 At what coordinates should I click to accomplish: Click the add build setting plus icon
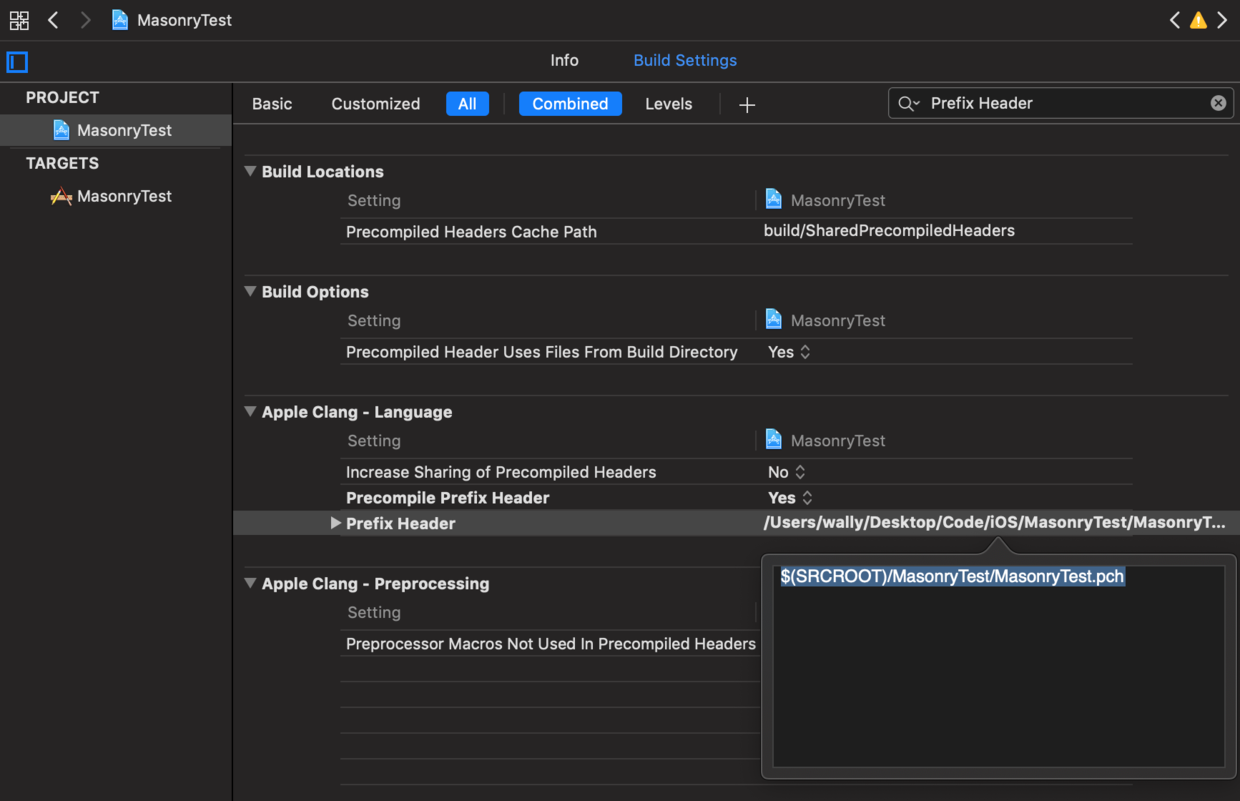pos(747,104)
